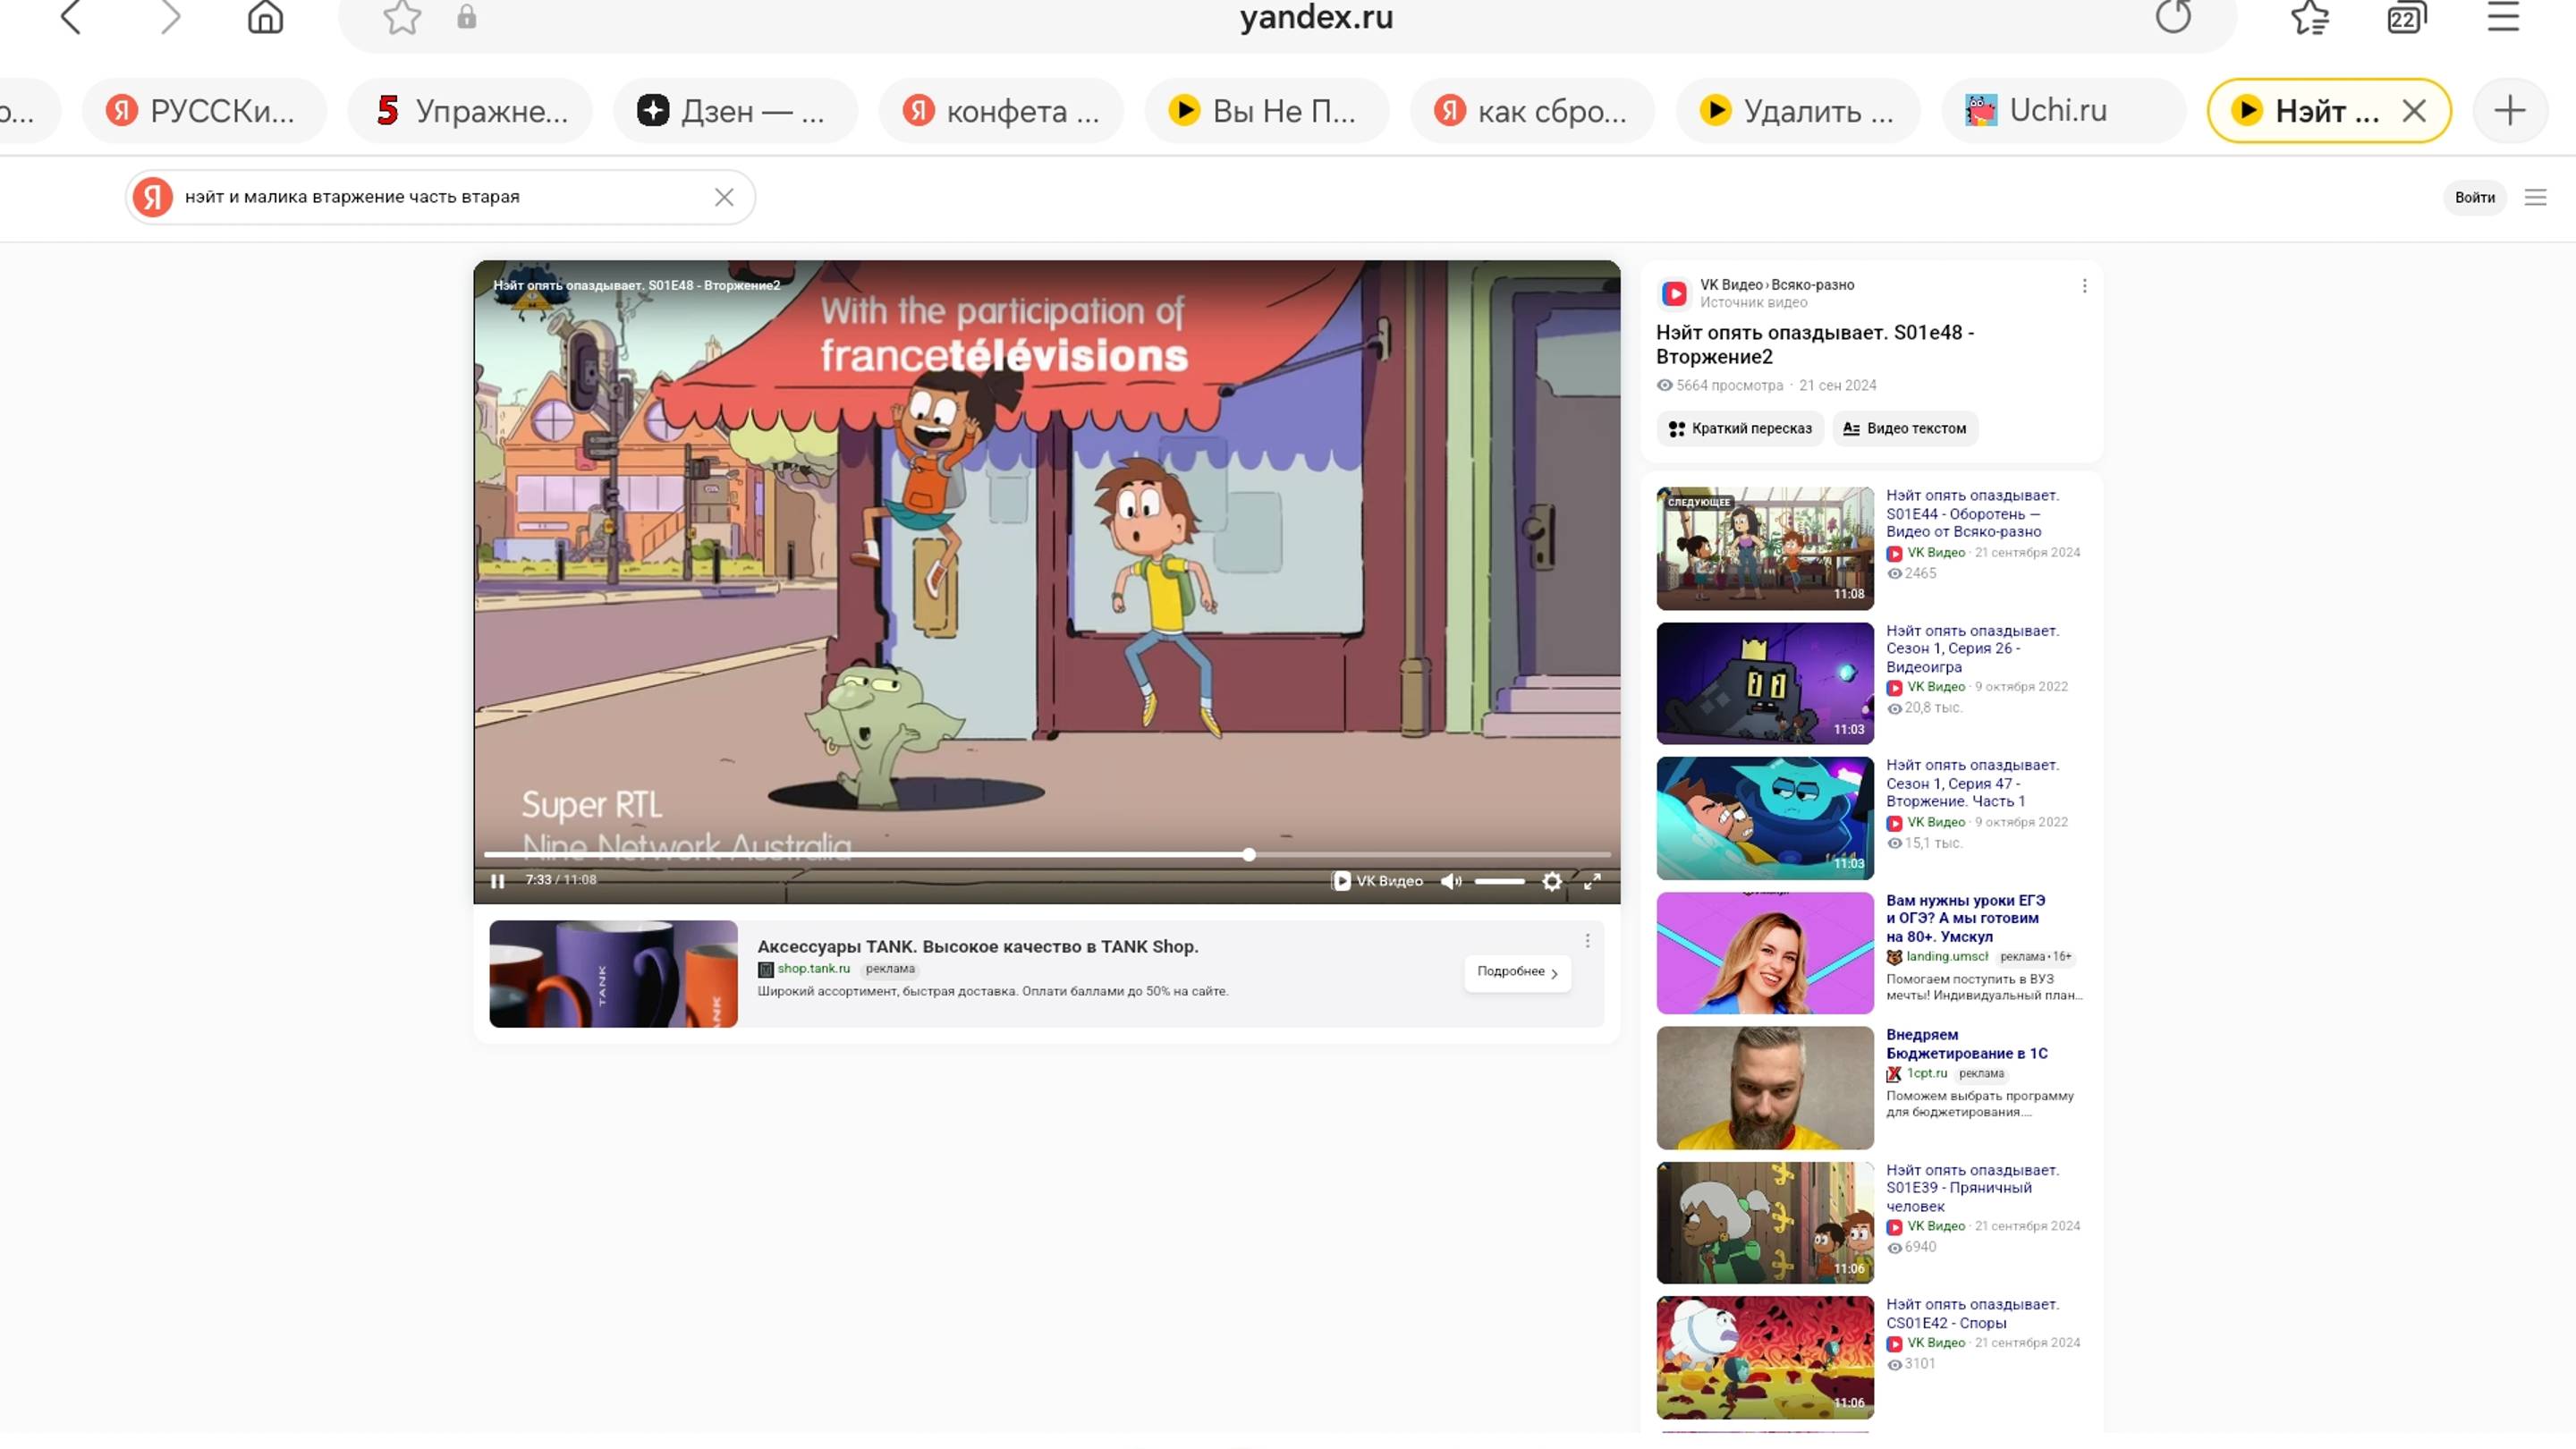Reload the page with the refresh icon

pyautogui.click(x=2173, y=17)
